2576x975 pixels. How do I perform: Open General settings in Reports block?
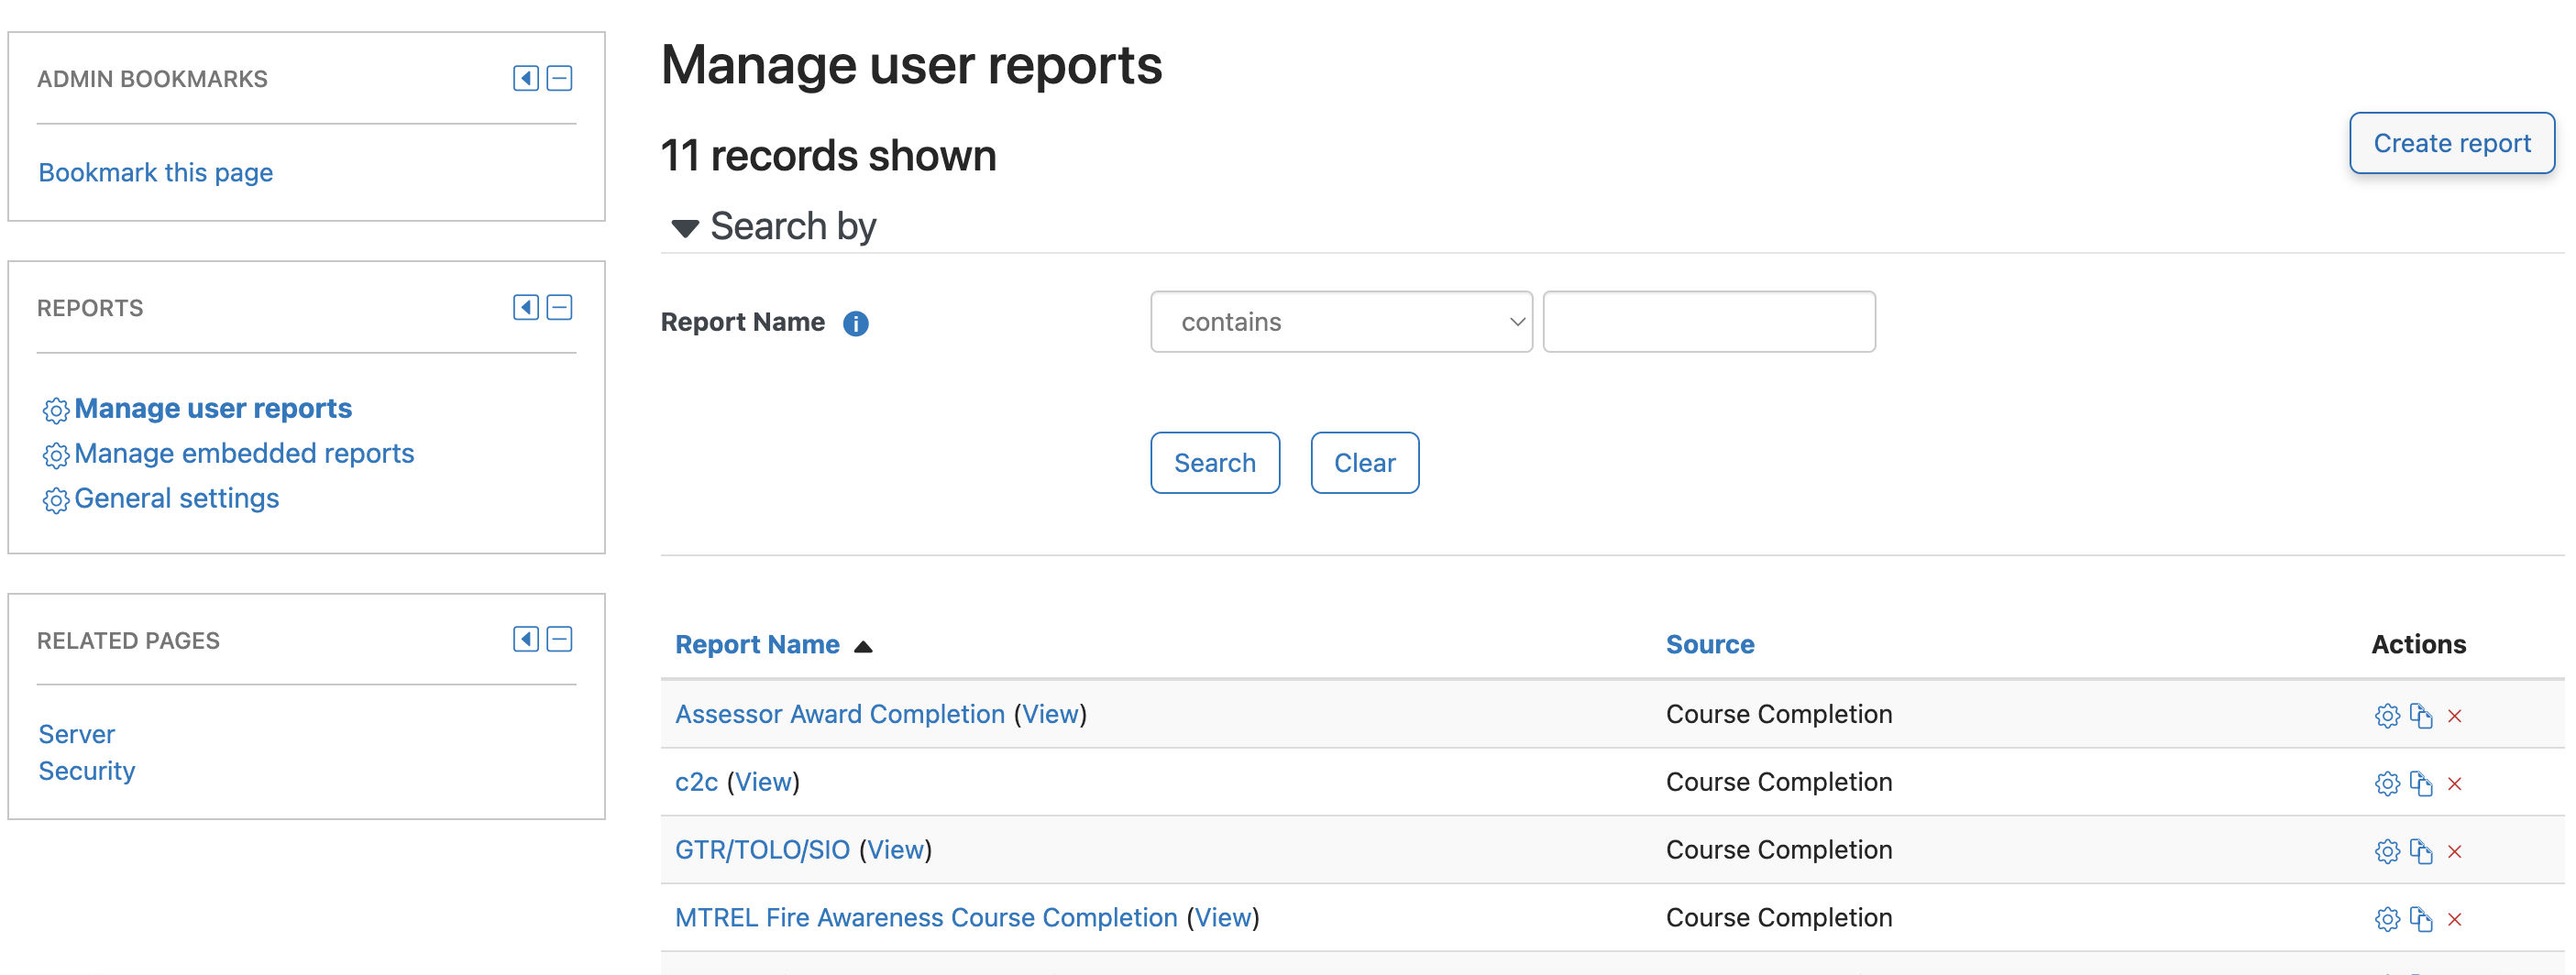coord(177,498)
